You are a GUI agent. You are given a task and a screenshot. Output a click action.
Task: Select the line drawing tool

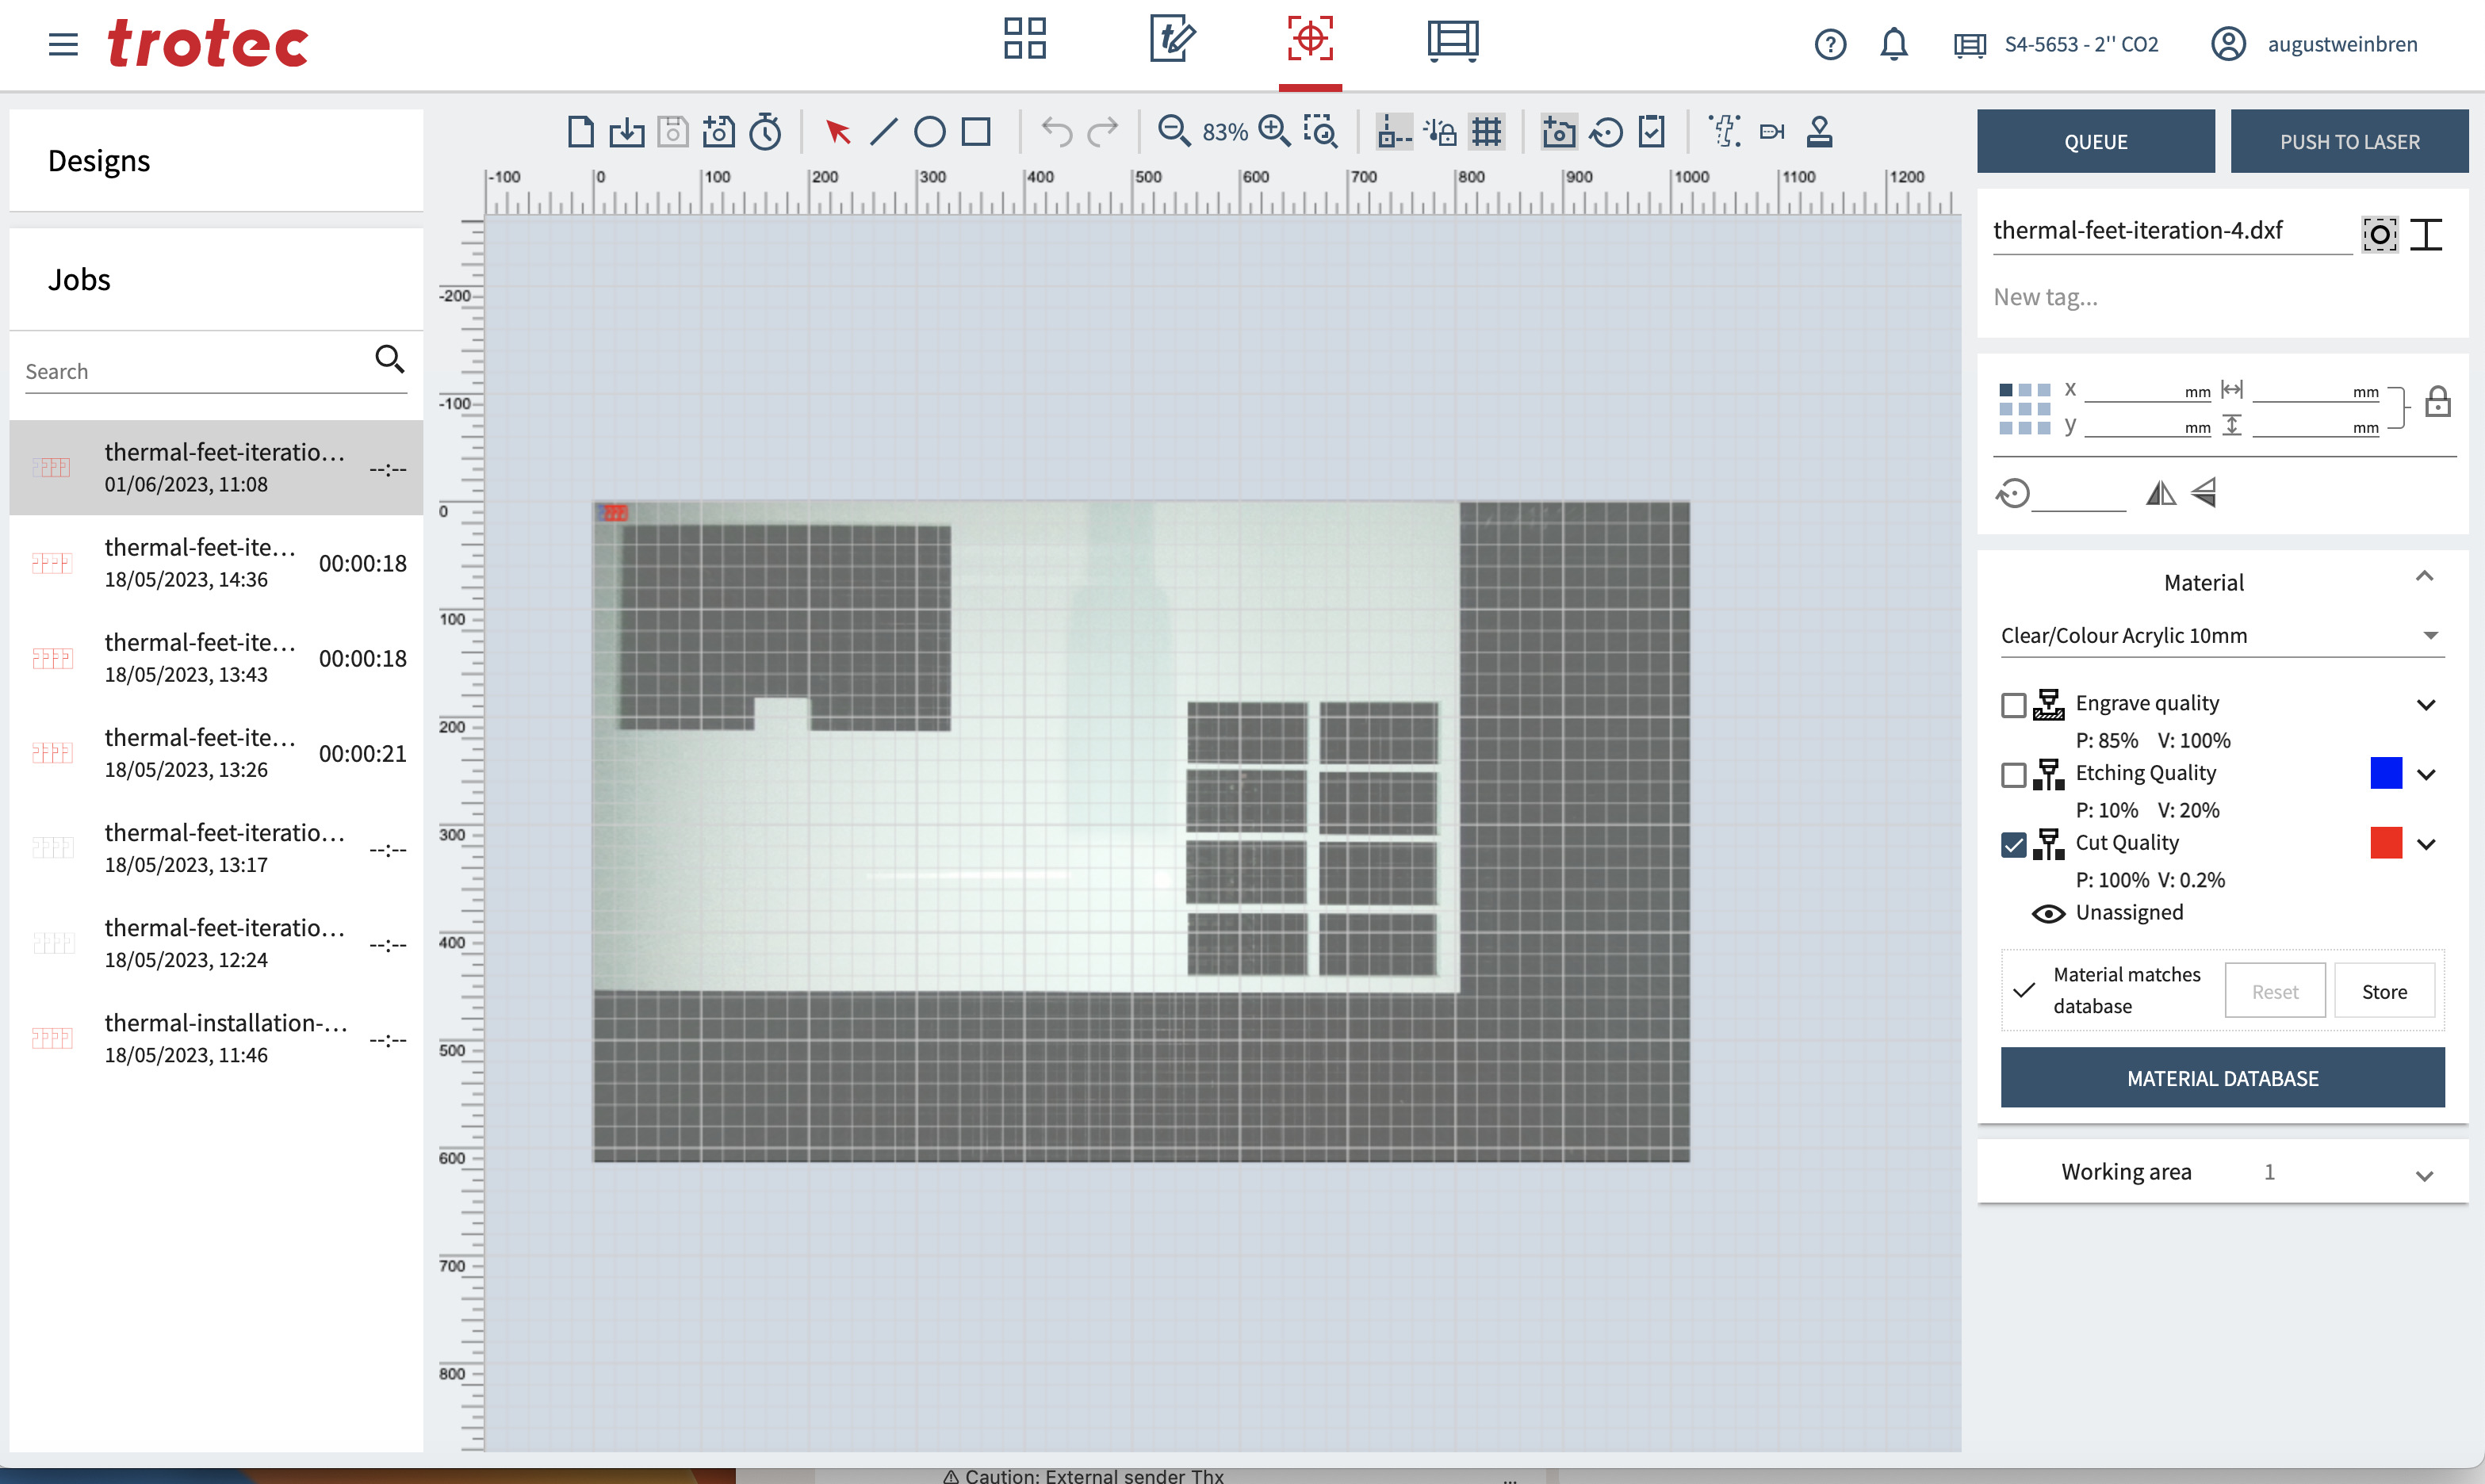pyautogui.click(x=883, y=132)
